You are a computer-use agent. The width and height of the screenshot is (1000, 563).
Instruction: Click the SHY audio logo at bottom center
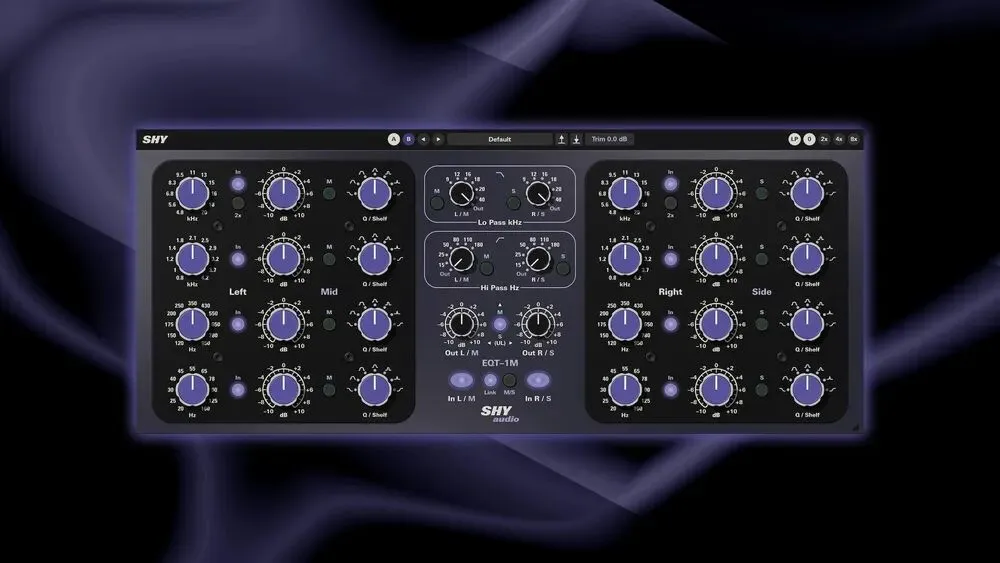(499, 414)
